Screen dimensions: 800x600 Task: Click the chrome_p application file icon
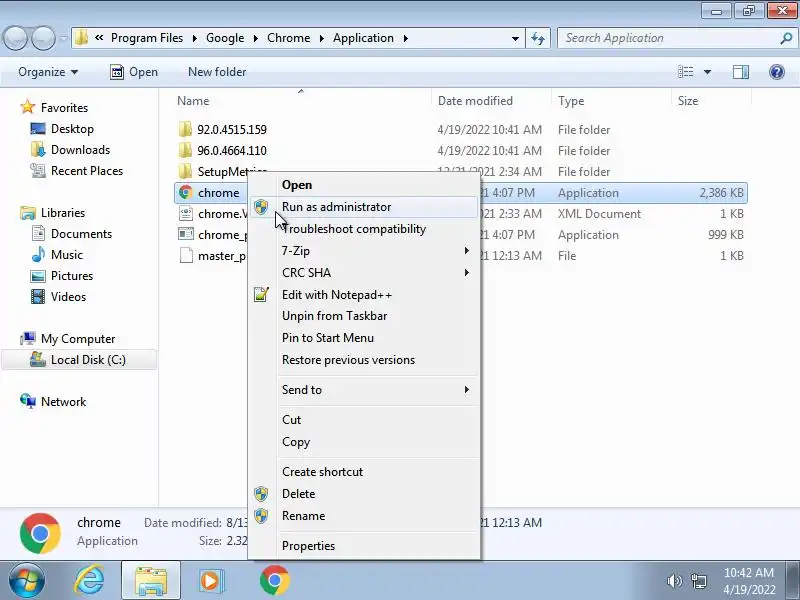click(186, 234)
